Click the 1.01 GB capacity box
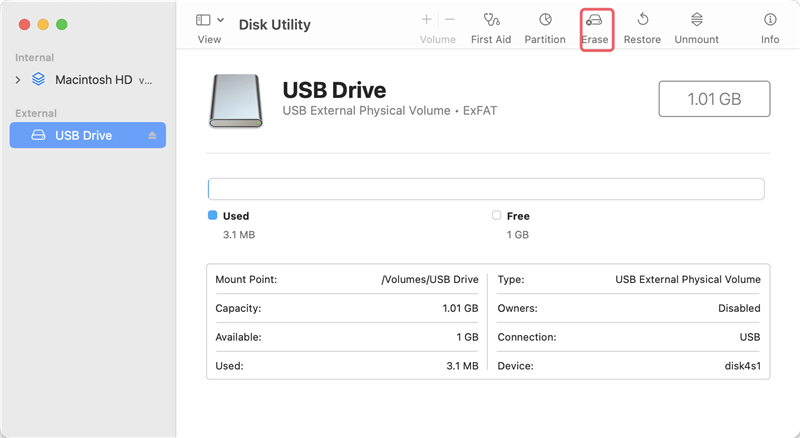This screenshot has width=800, height=438. [x=714, y=99]
